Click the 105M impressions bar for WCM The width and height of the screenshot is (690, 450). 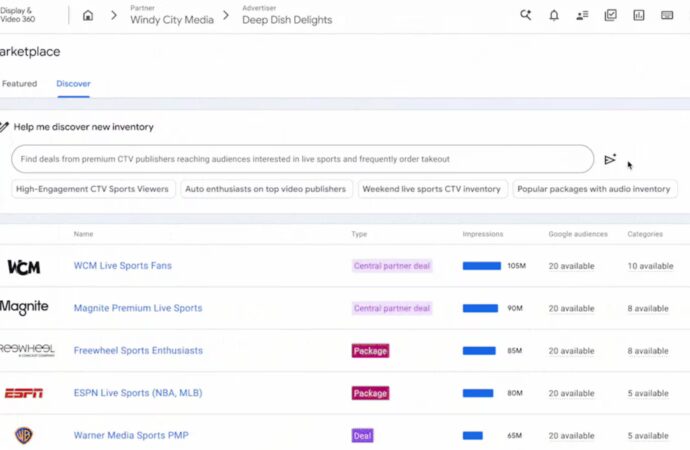482,266
